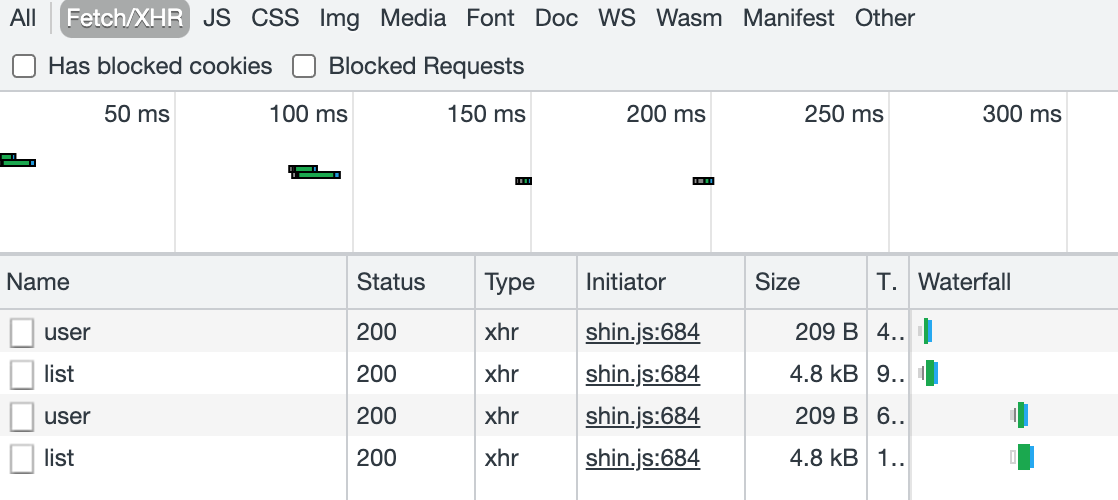Switch to the CSS filter

(x=275, y=18)
